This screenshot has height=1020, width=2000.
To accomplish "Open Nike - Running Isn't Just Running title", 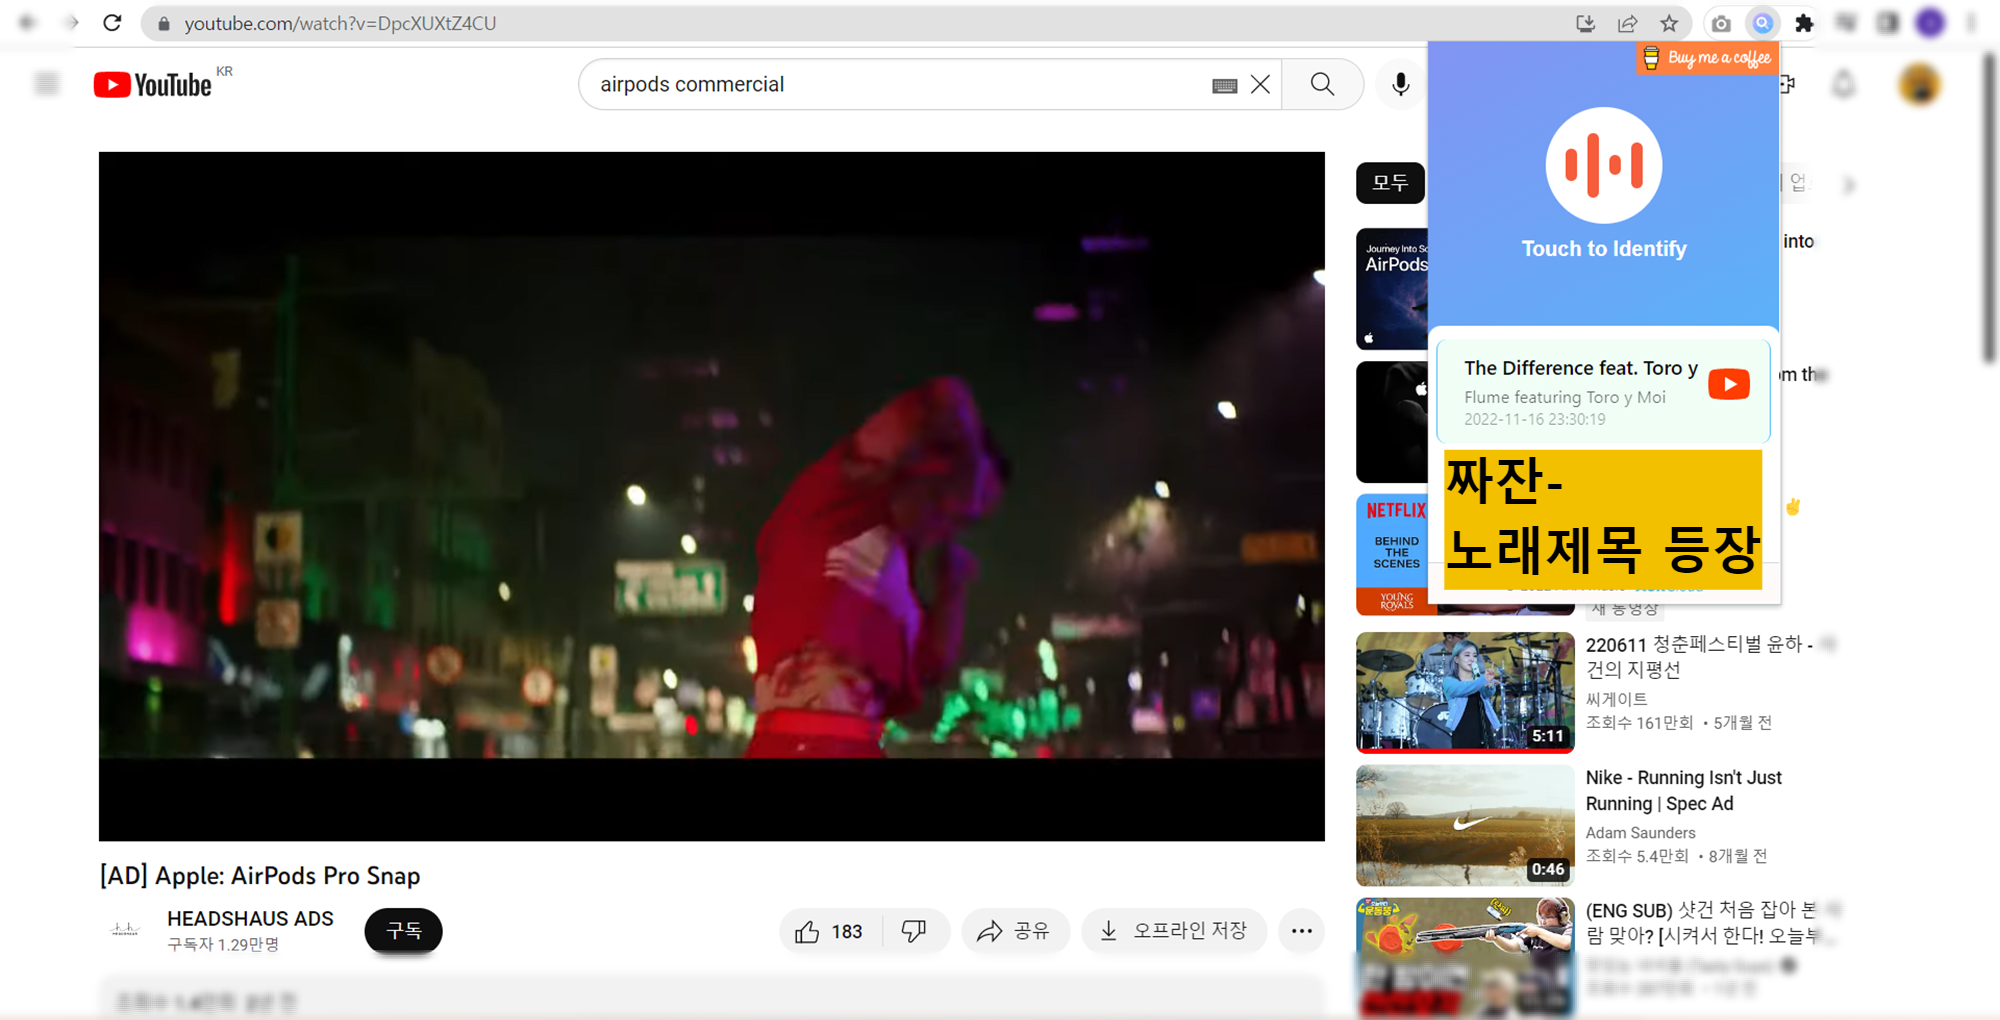I will coord(1684,790).
